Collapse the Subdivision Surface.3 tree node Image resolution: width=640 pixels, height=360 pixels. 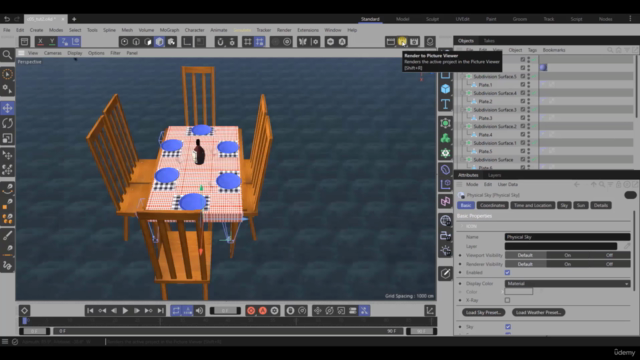point(462,110)
